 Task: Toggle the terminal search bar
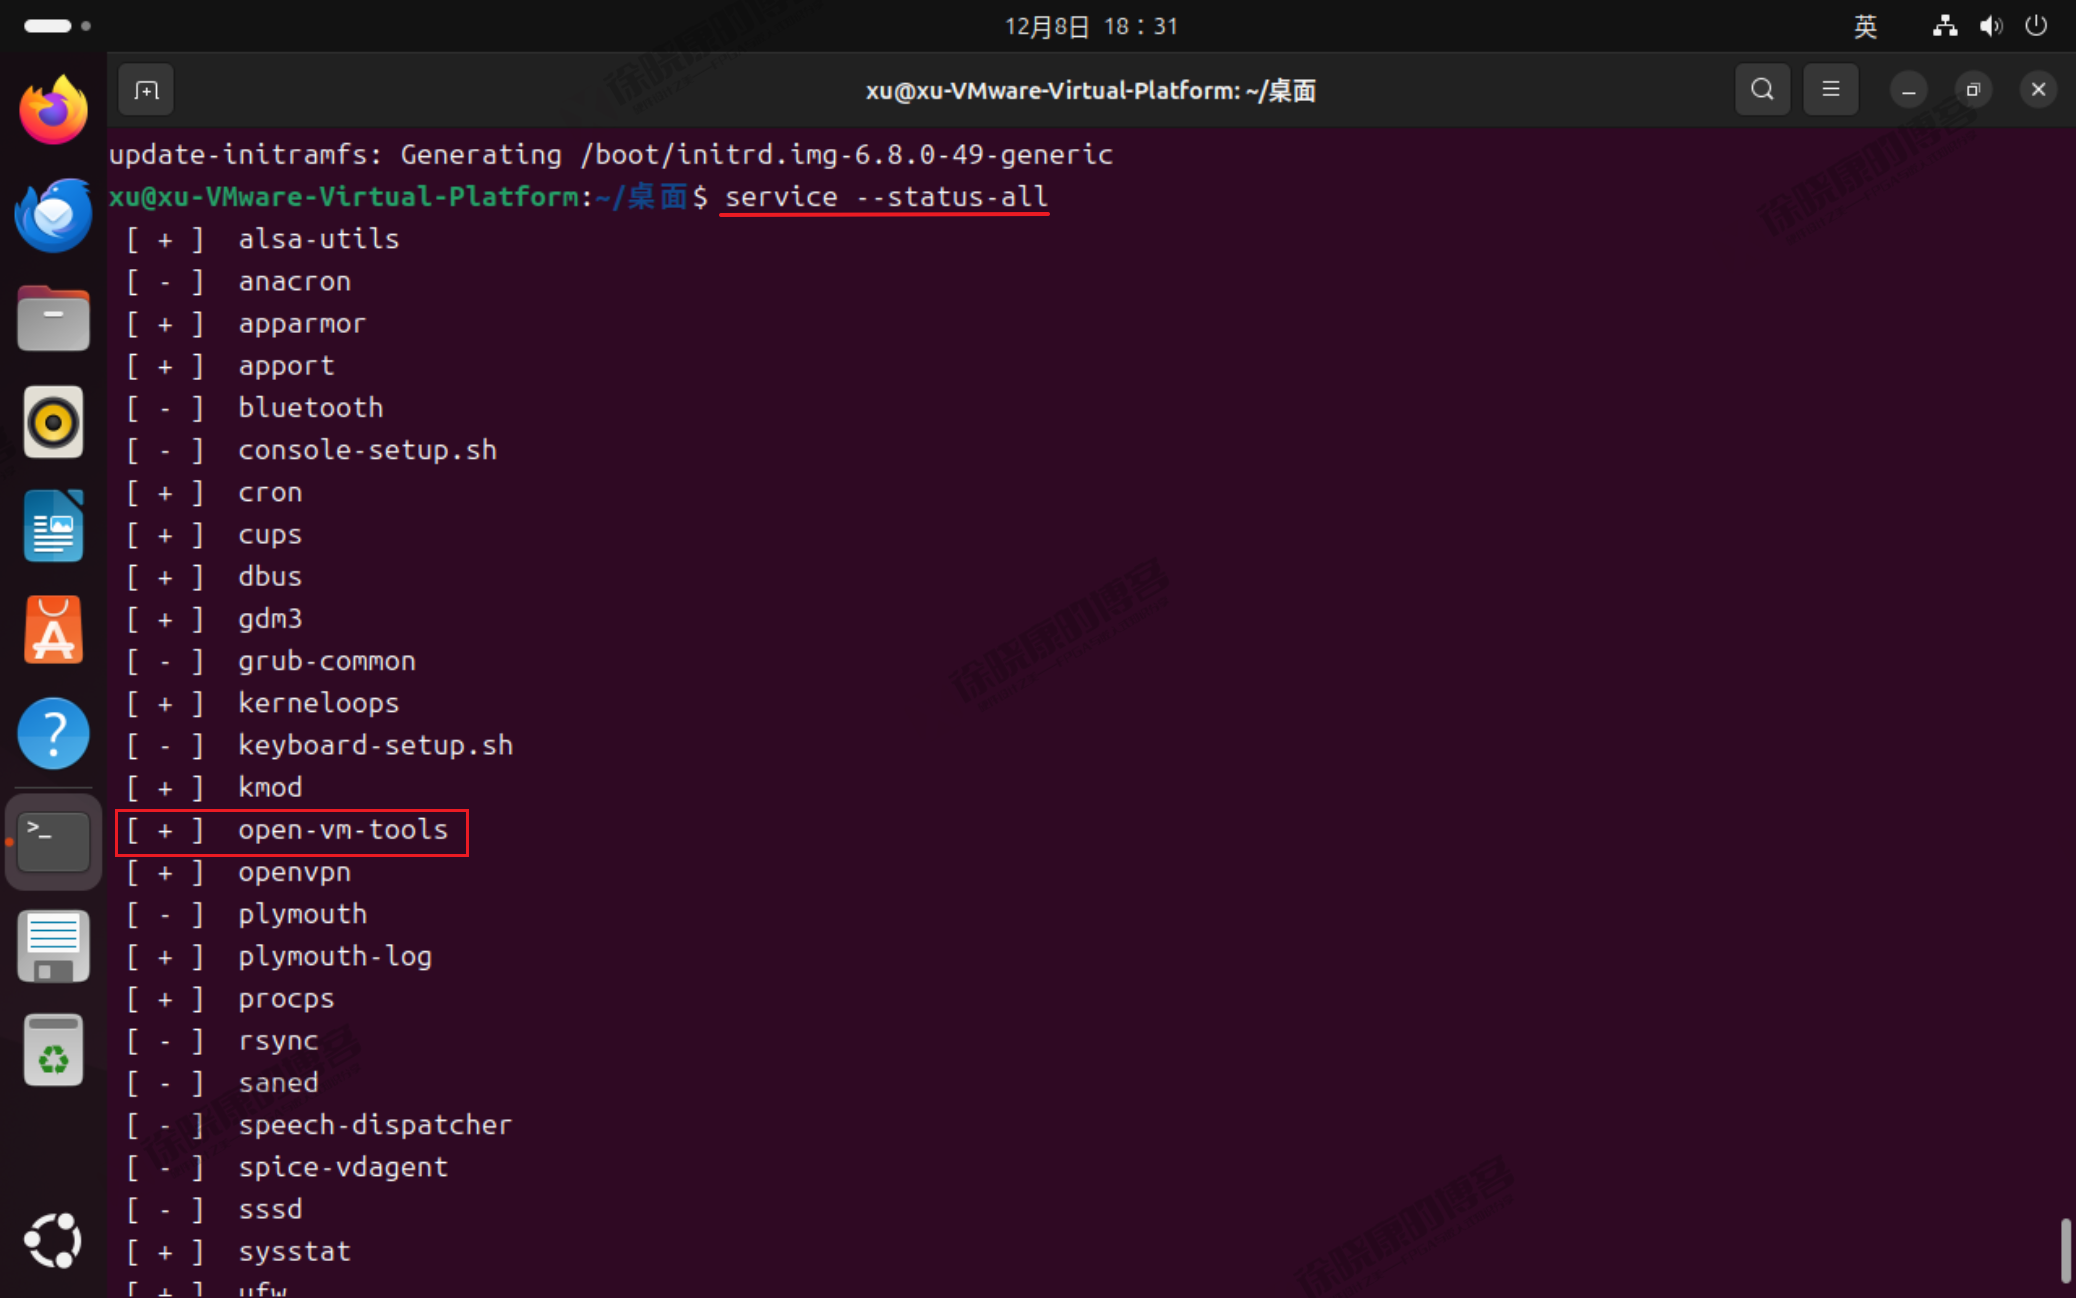pyautogui.click(x=1762, y=89)
